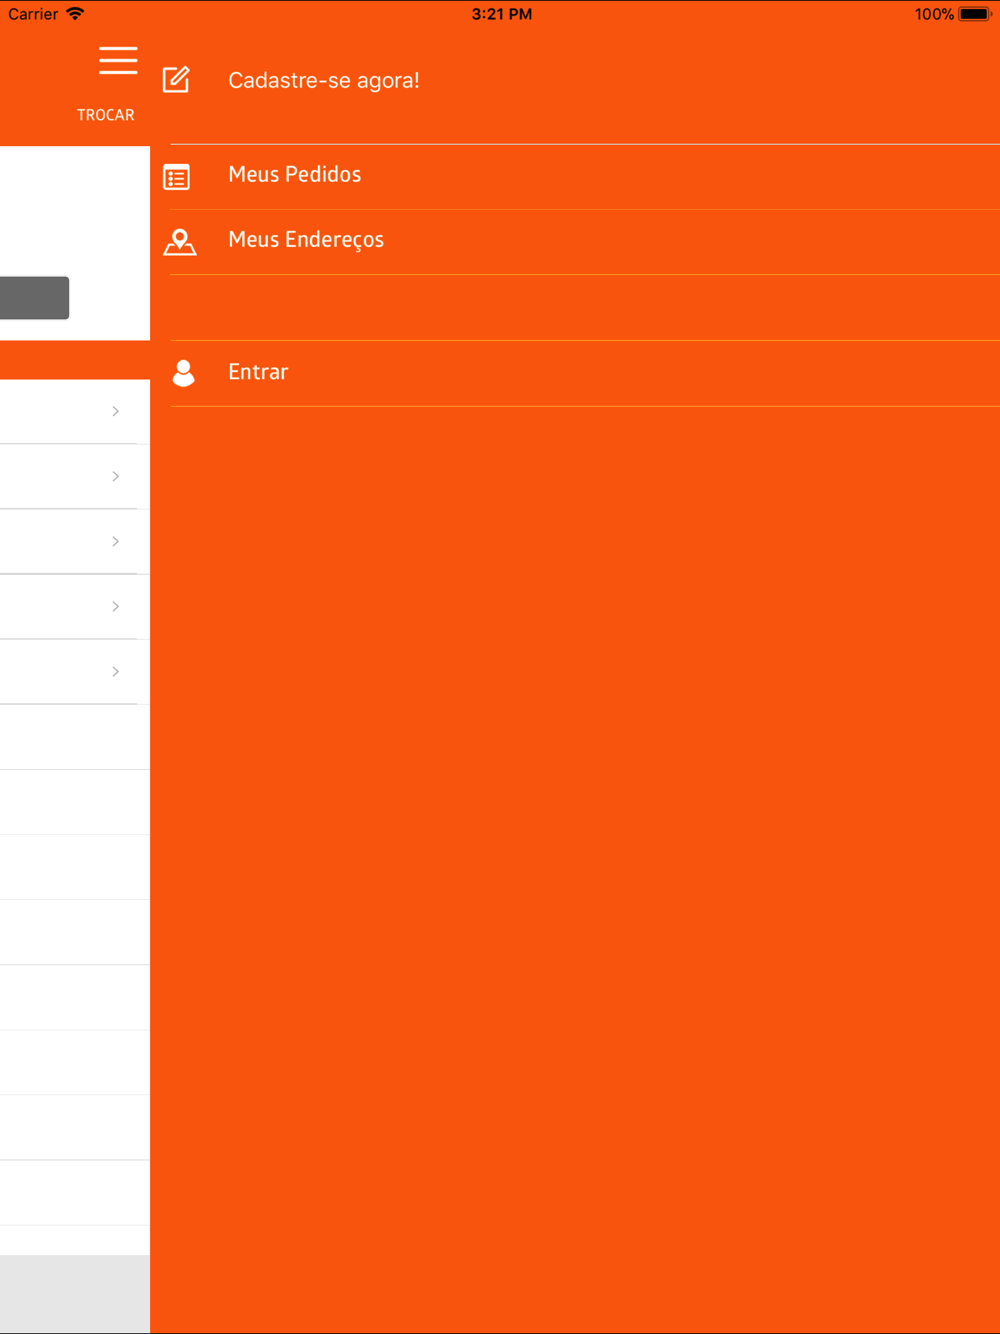Open the Cadastre-se agora pencil icon
1000x1334 pixels.
click(x=176, y=79)
